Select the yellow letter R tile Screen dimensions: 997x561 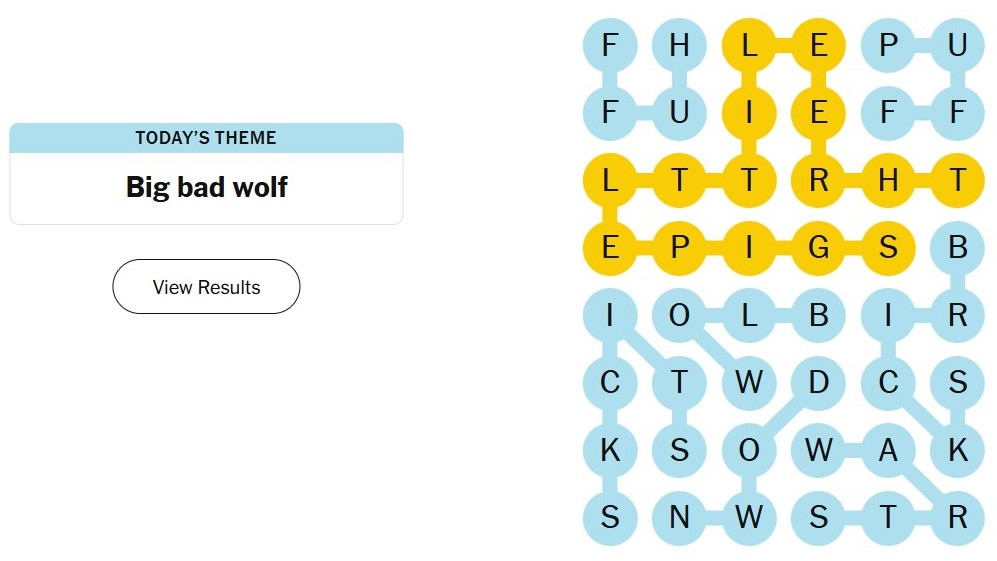pos(818,180)
